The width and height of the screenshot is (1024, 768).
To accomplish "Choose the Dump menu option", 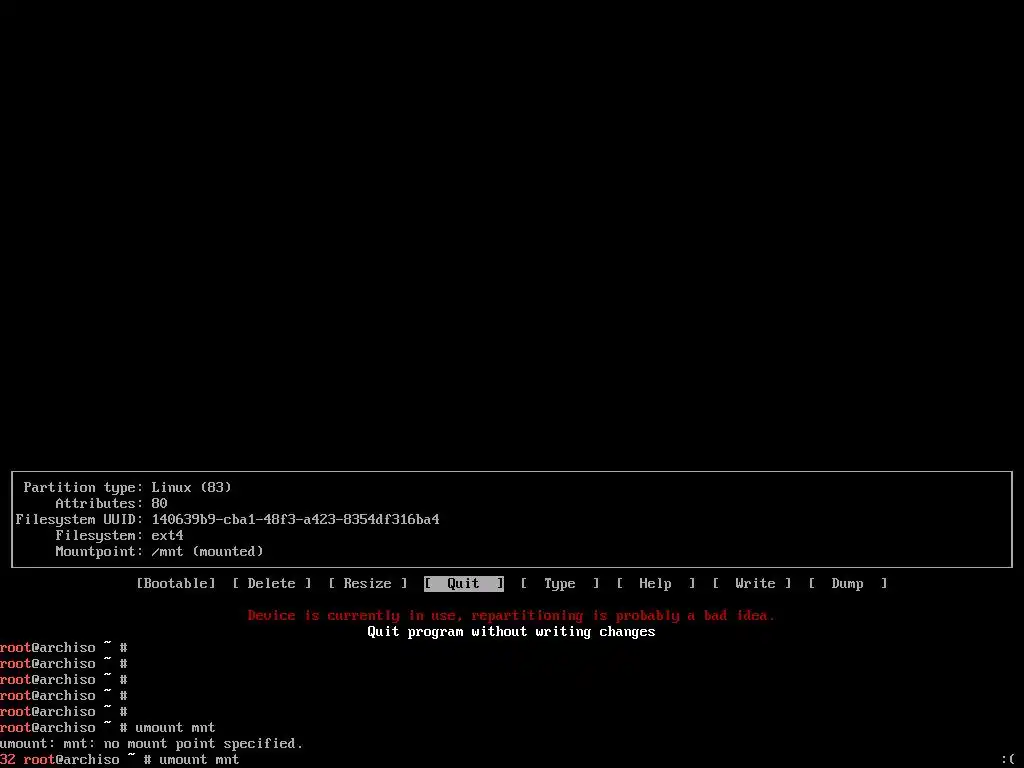I will [848, 583].
